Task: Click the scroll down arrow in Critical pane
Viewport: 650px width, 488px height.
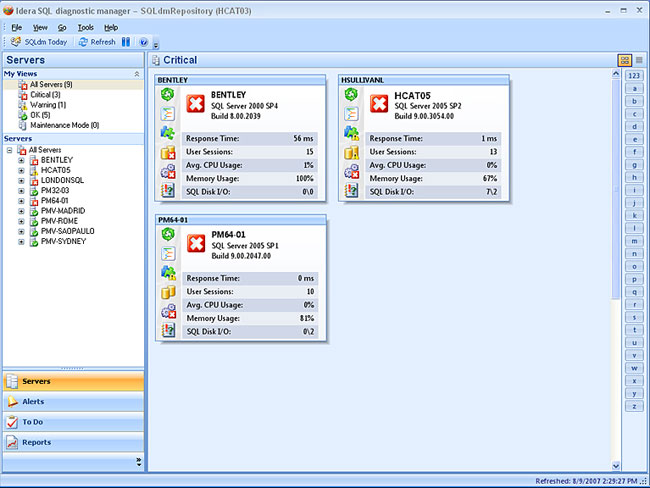Action: (x=616, y=466)
